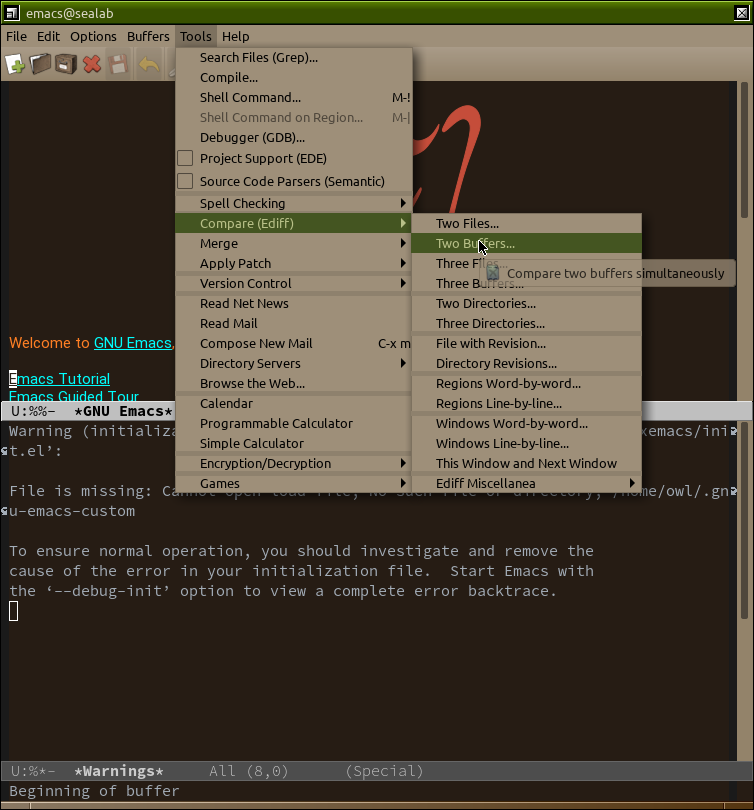The height and width of the screenshot is (810, 754).
Task: Open the Options menu
Action: 93,37
